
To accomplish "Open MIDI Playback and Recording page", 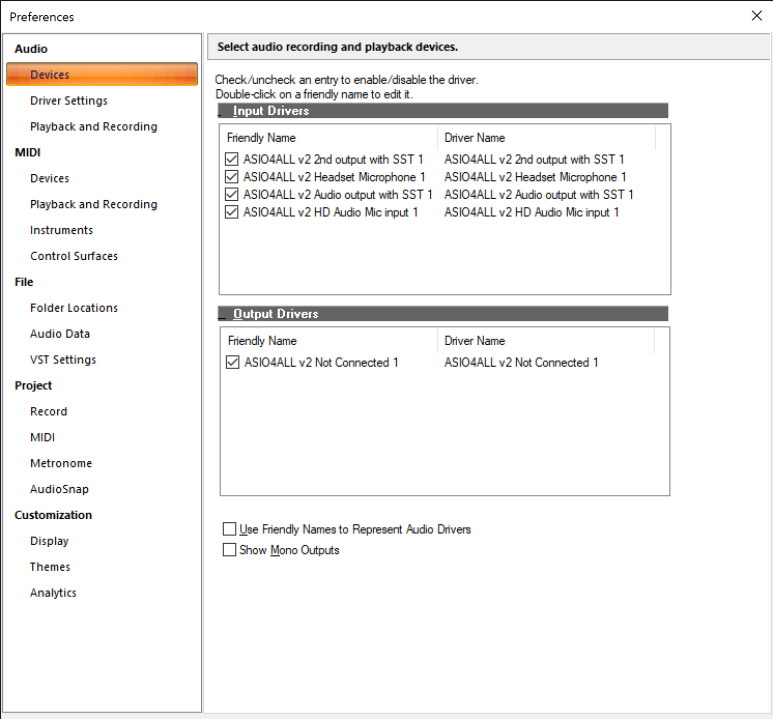I will [x=94, y=204].
